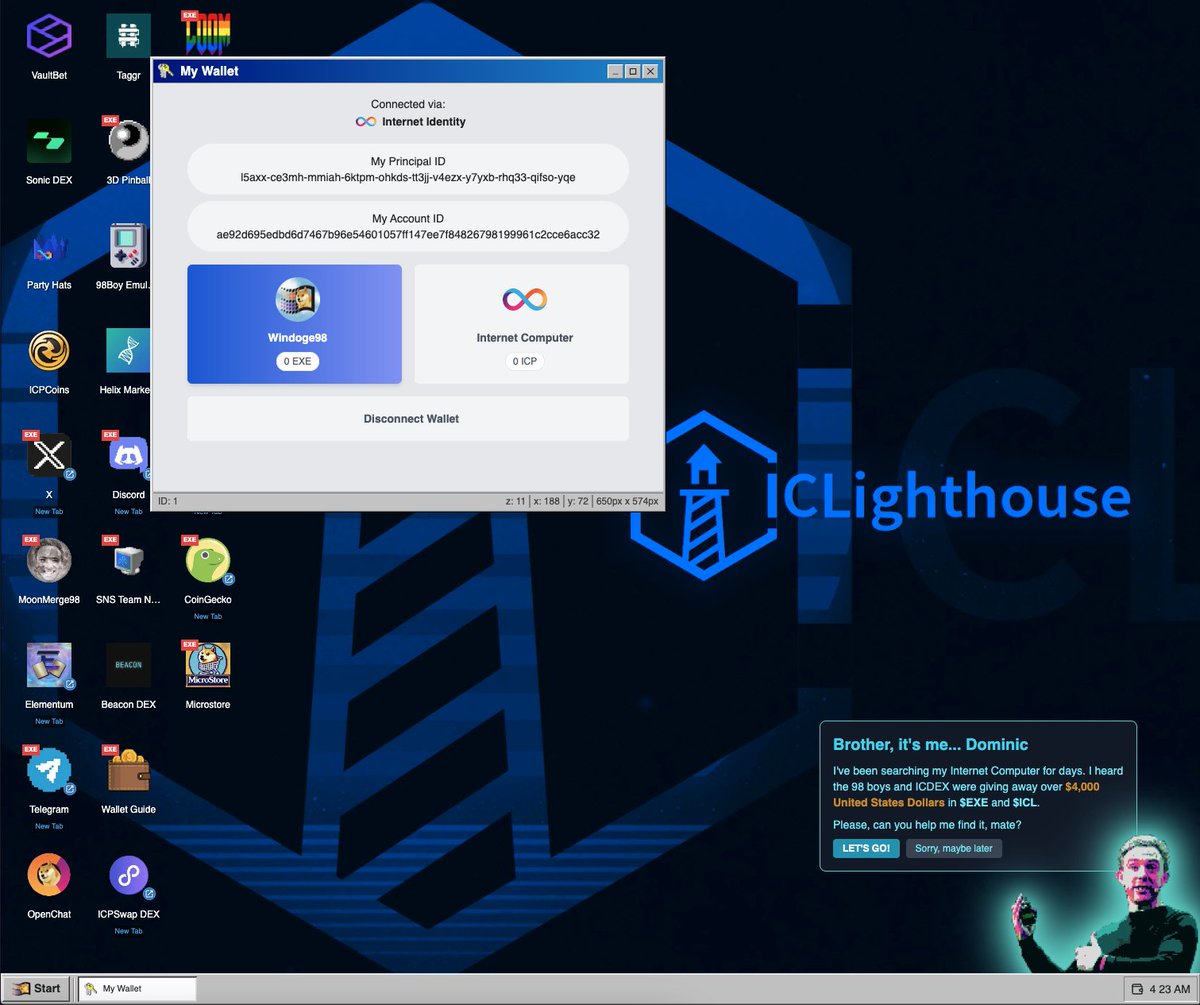Click the account ID hash ae92d695
This screenshot has height=1005, width=1200.
(x=408, y=234)
